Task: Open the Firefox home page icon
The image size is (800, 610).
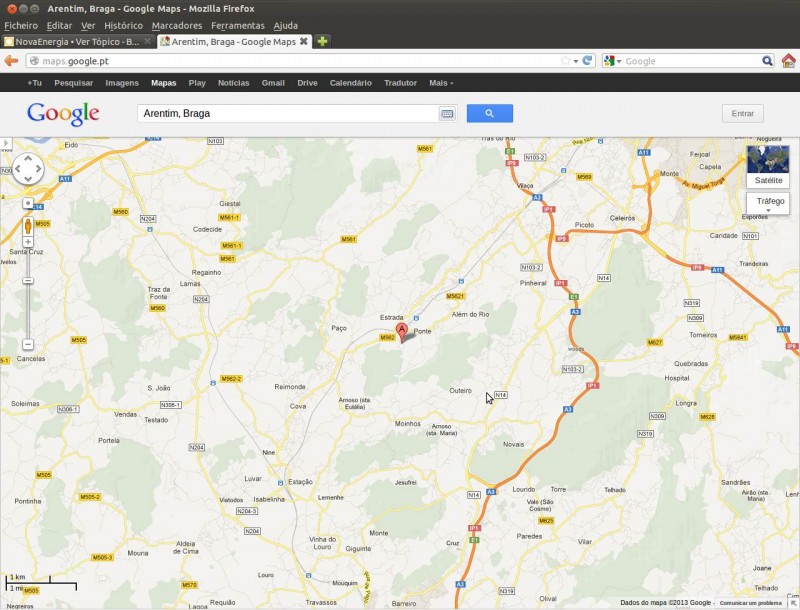Action: (788, 61)
